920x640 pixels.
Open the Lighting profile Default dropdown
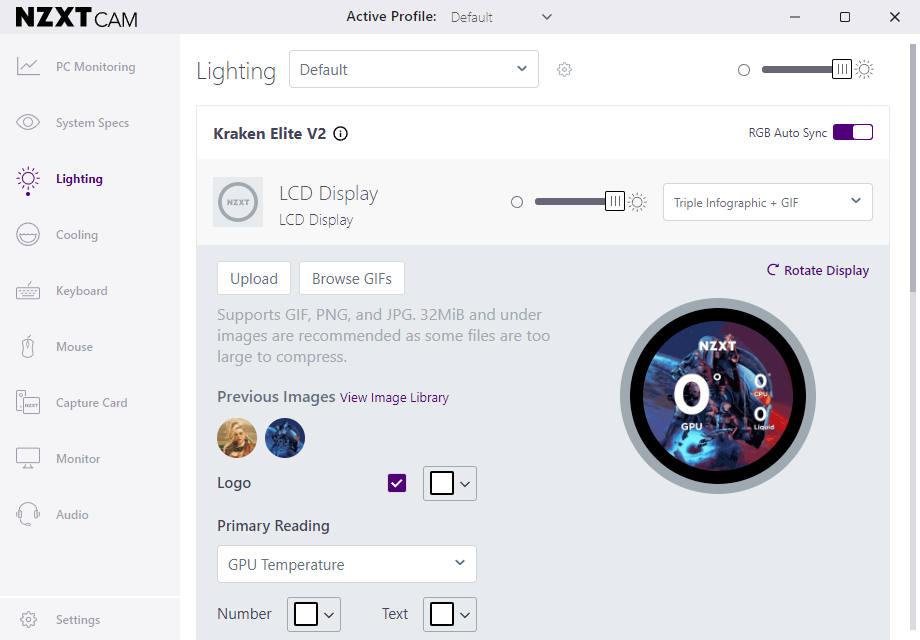point(414,69)
